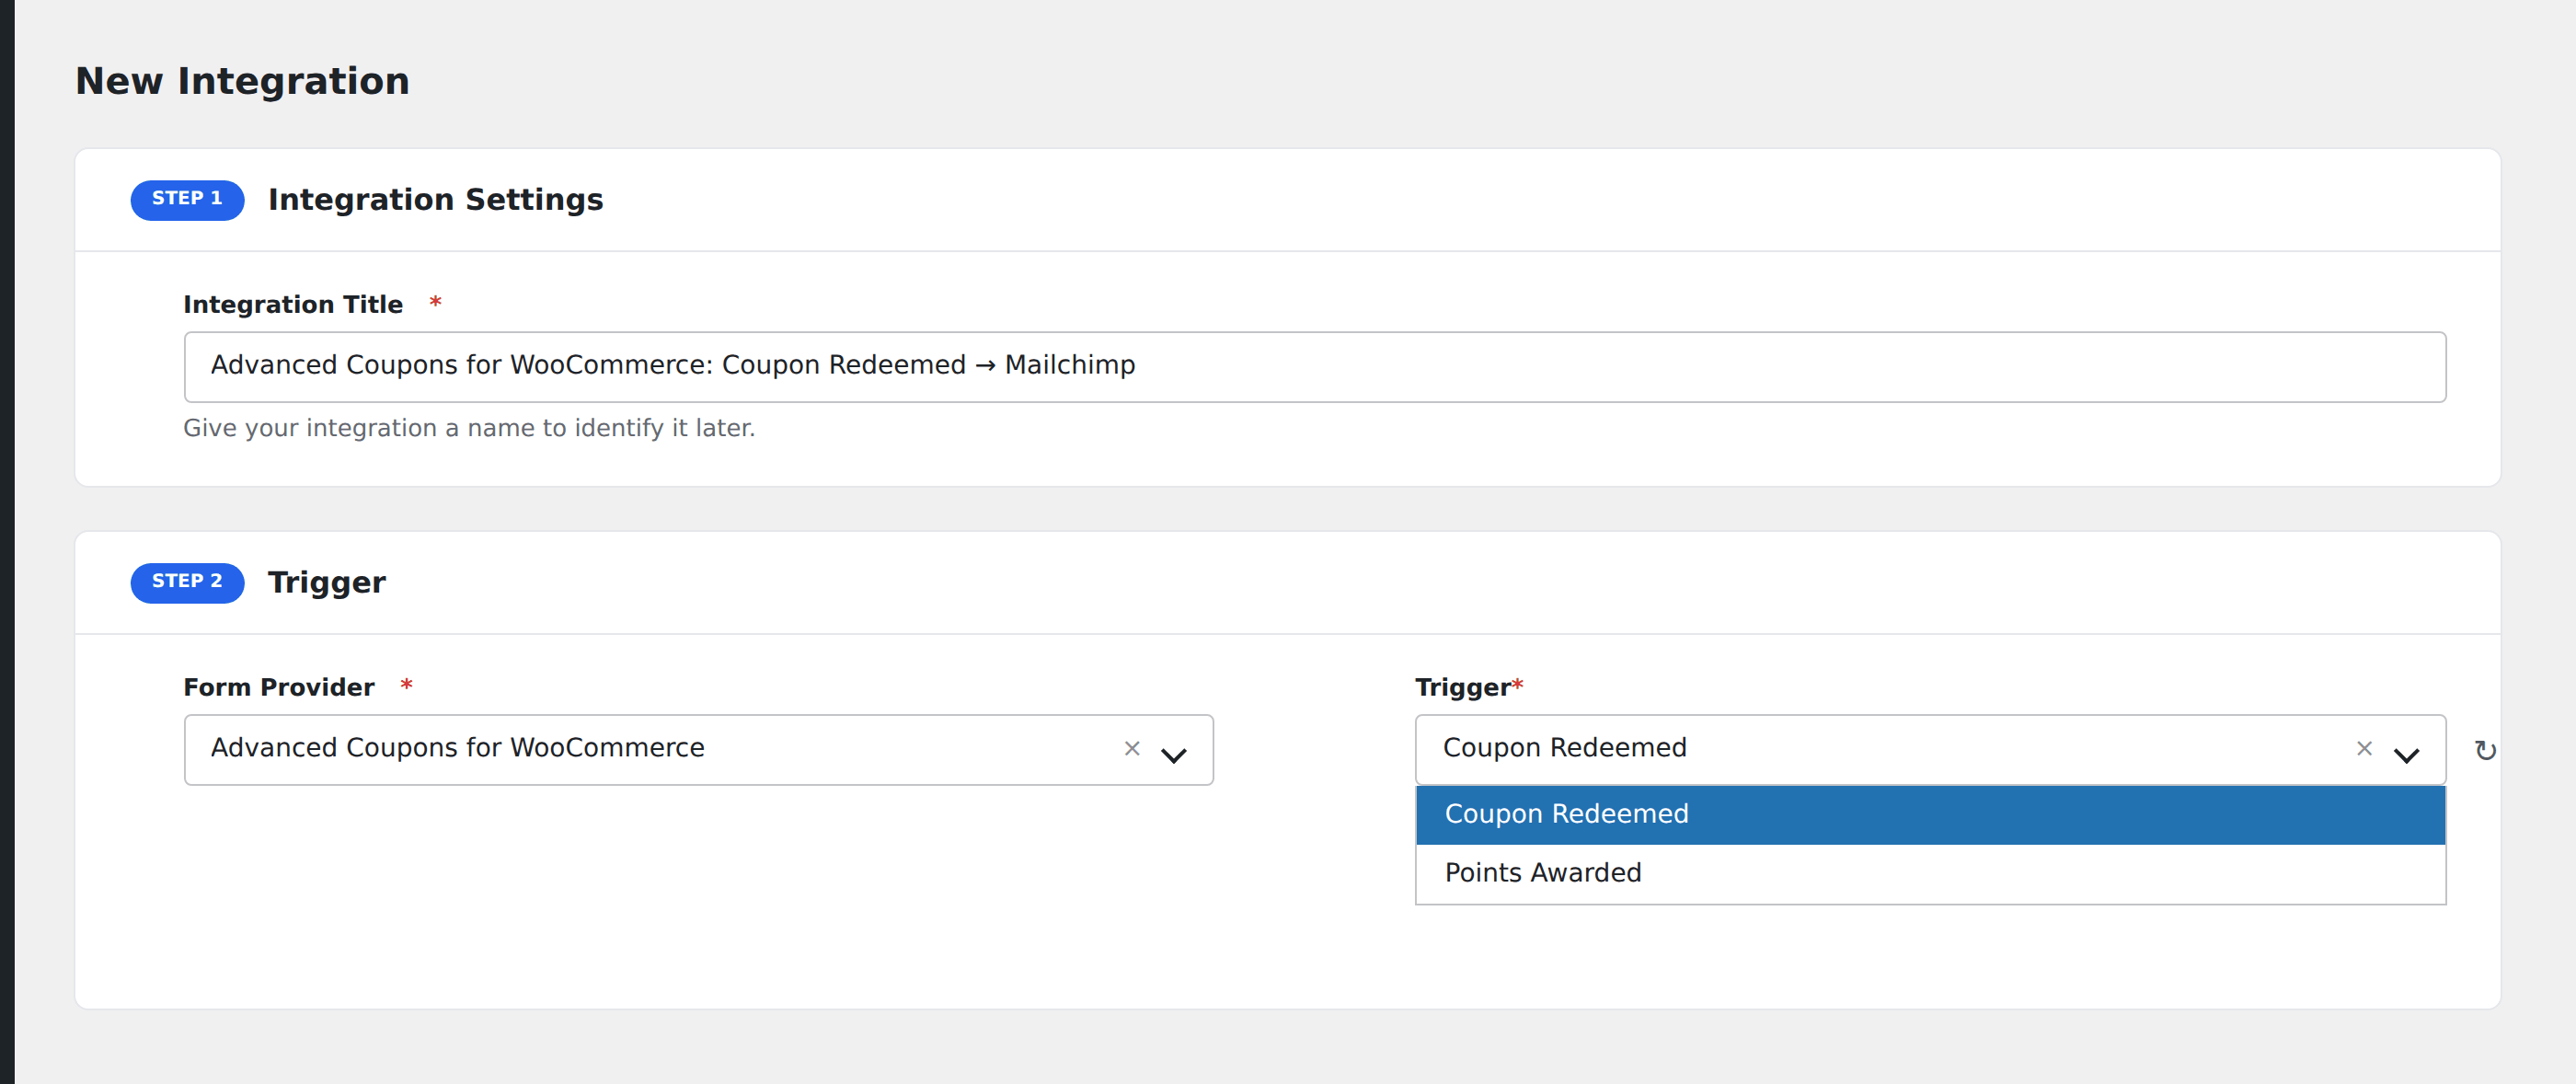Open the Advanced Coupons for WooCommerce combo box

click(x=698, y=749)
